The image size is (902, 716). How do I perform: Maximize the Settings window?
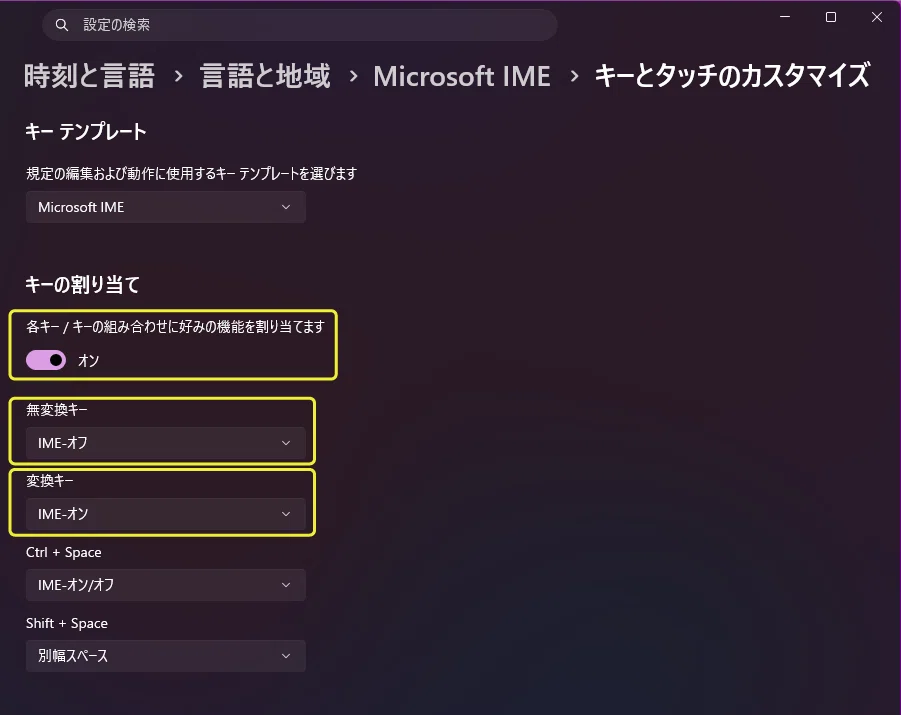pos(831,17)
